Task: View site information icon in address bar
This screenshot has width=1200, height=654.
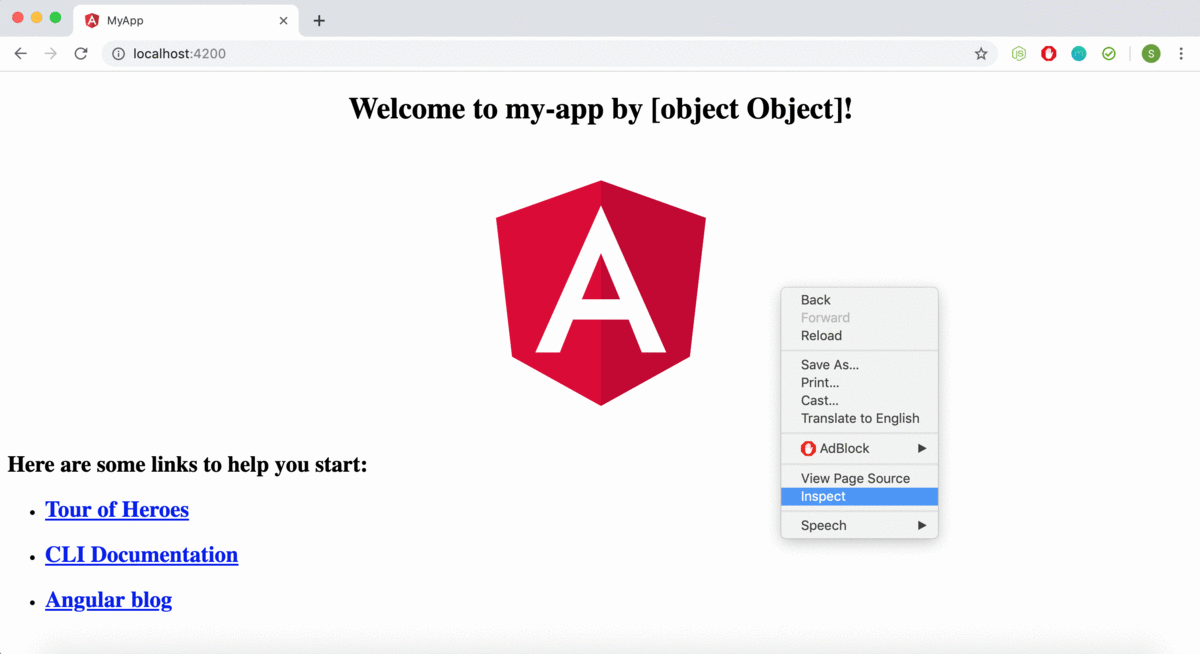Action: click(x=118, y=54)
